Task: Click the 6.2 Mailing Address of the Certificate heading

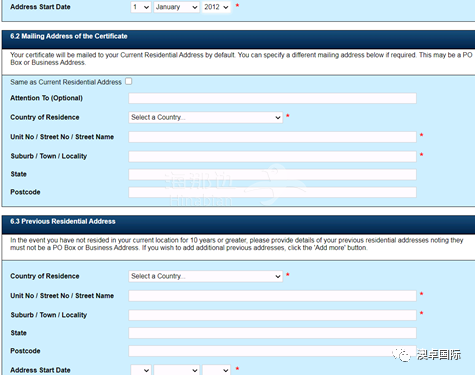Action: tap(69, 36)
